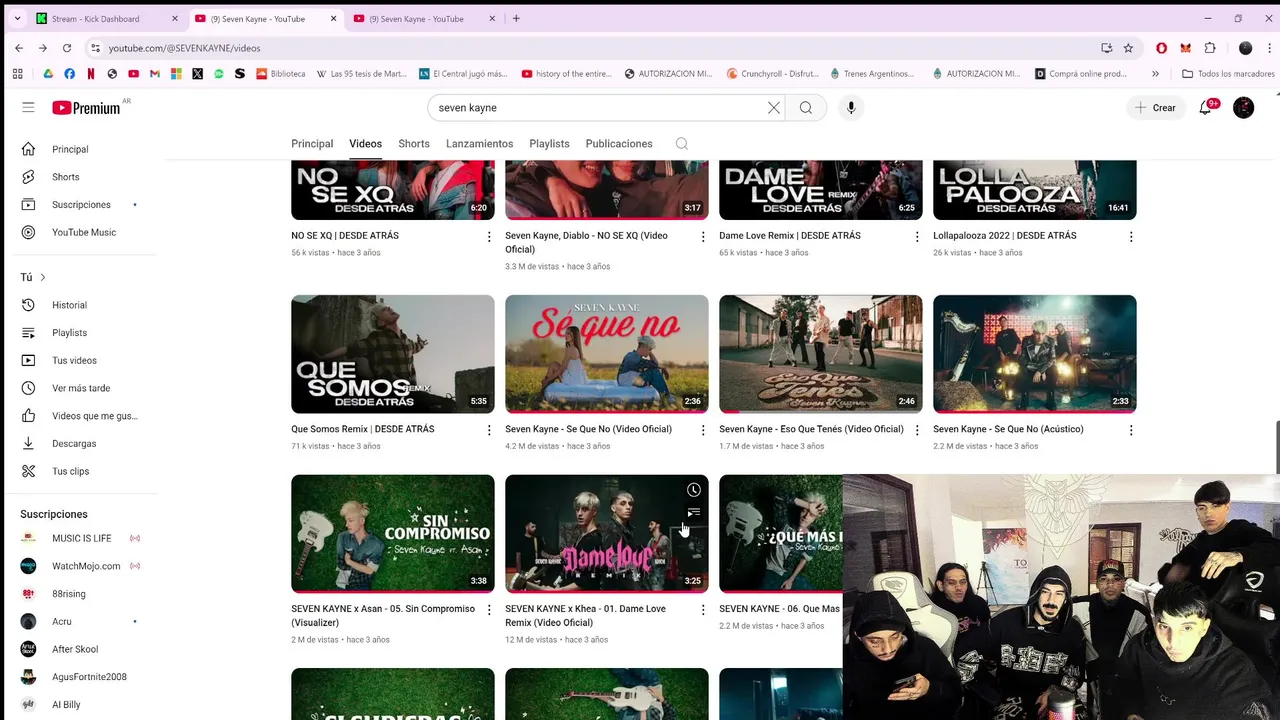
Task: Play the Se Que No video thumbnail
Action: [607, 354]
